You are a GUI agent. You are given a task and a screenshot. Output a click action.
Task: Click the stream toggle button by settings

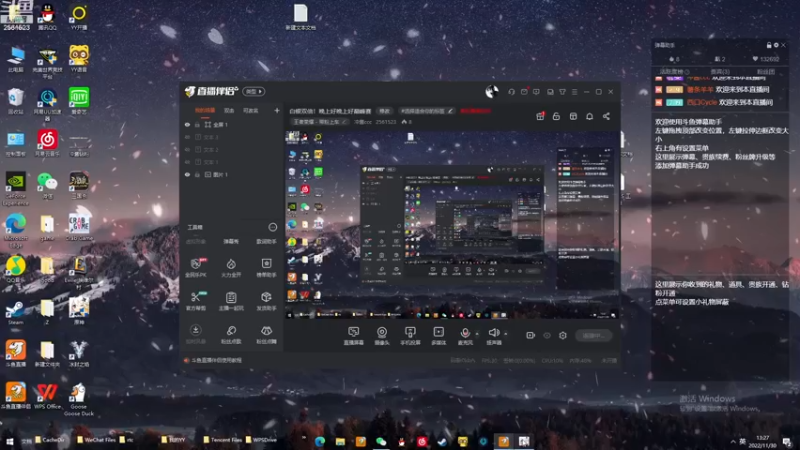(594, 335)
